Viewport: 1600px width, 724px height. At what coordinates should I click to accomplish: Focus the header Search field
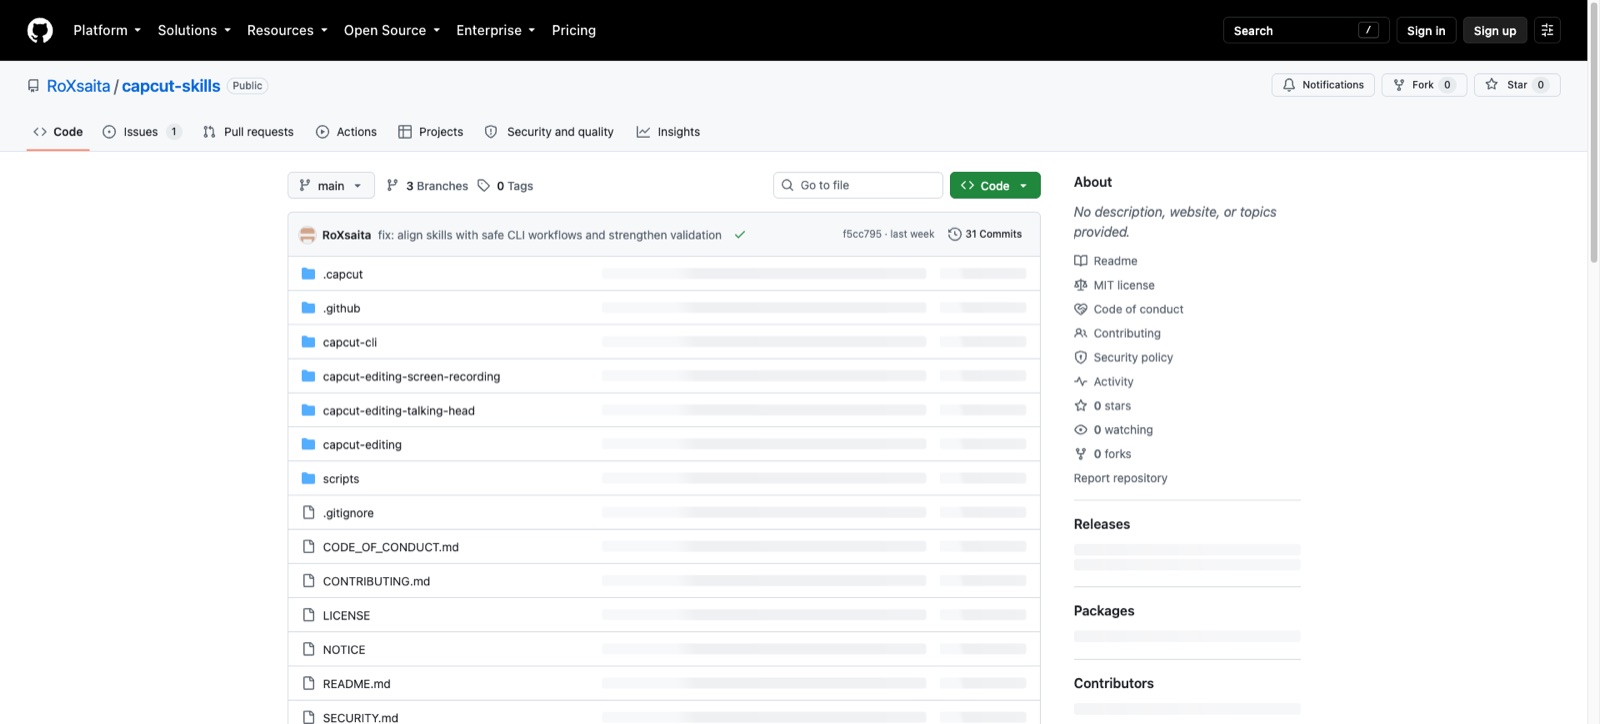[x=1305, y=30]
